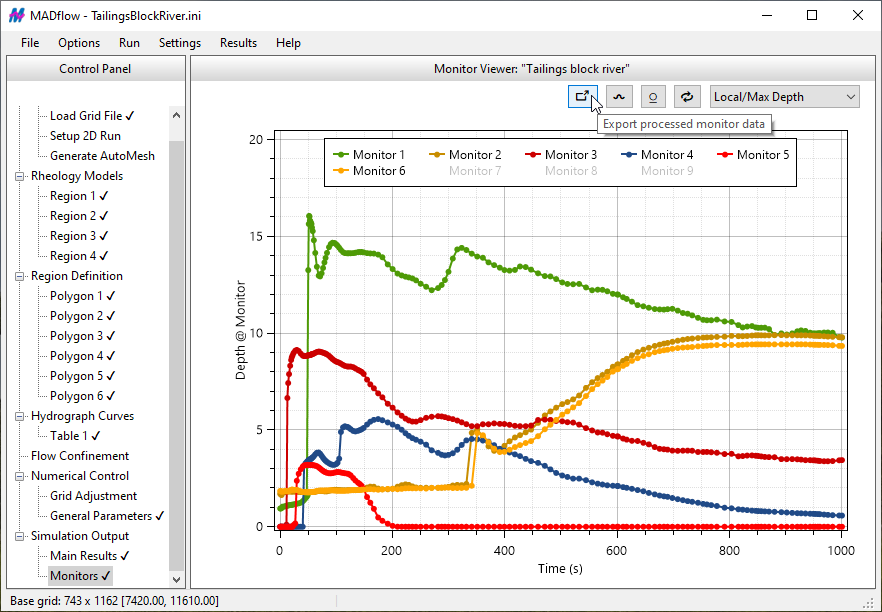Toggle Monitor 1 series in chart legend

pyautogui.click(x=369, y=155)
